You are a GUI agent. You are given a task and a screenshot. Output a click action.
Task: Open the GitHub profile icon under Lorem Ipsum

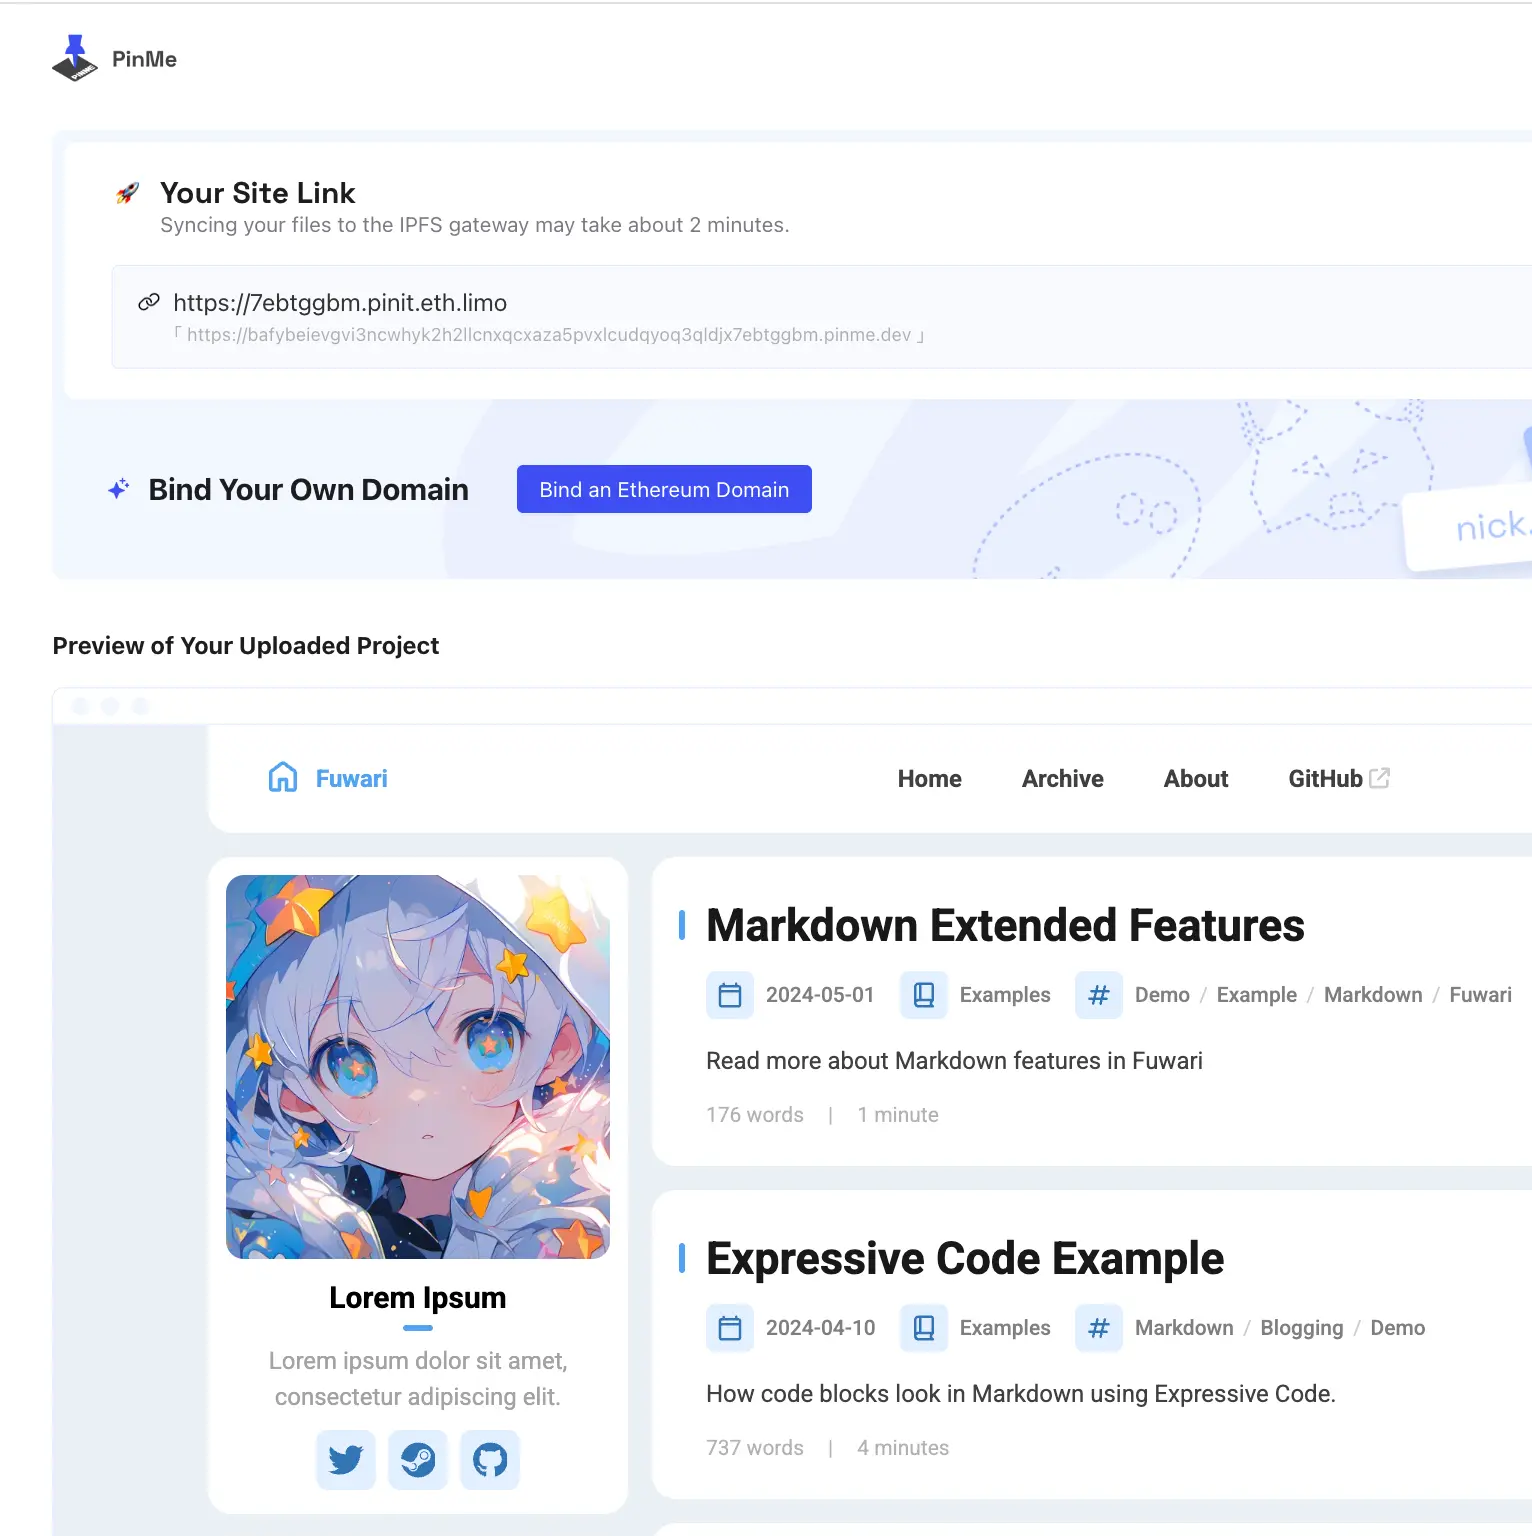[x=490, y=1460]
